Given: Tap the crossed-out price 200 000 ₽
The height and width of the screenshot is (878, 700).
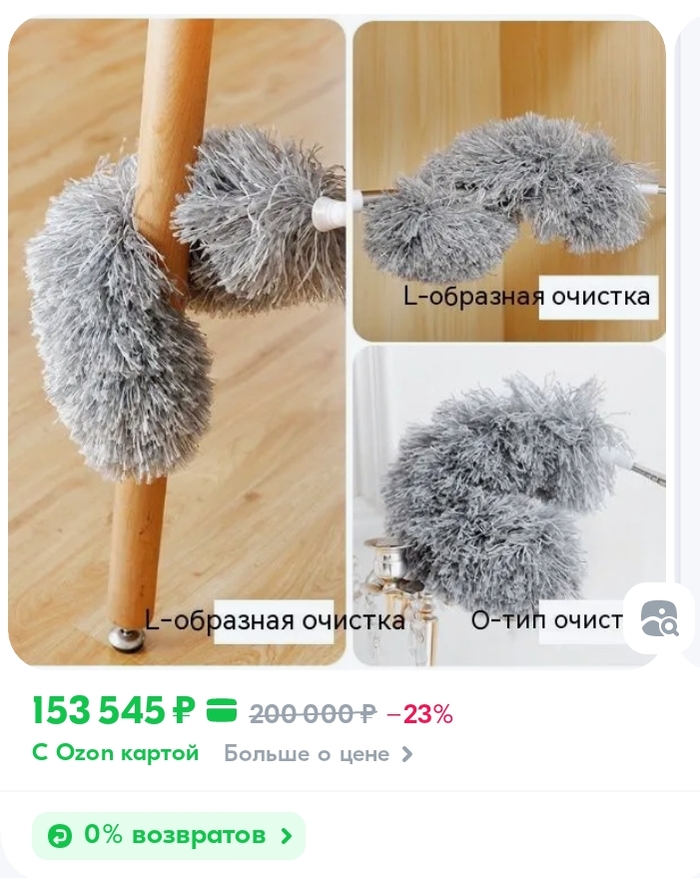Looking at the screenshot, I should pos(312,713).
